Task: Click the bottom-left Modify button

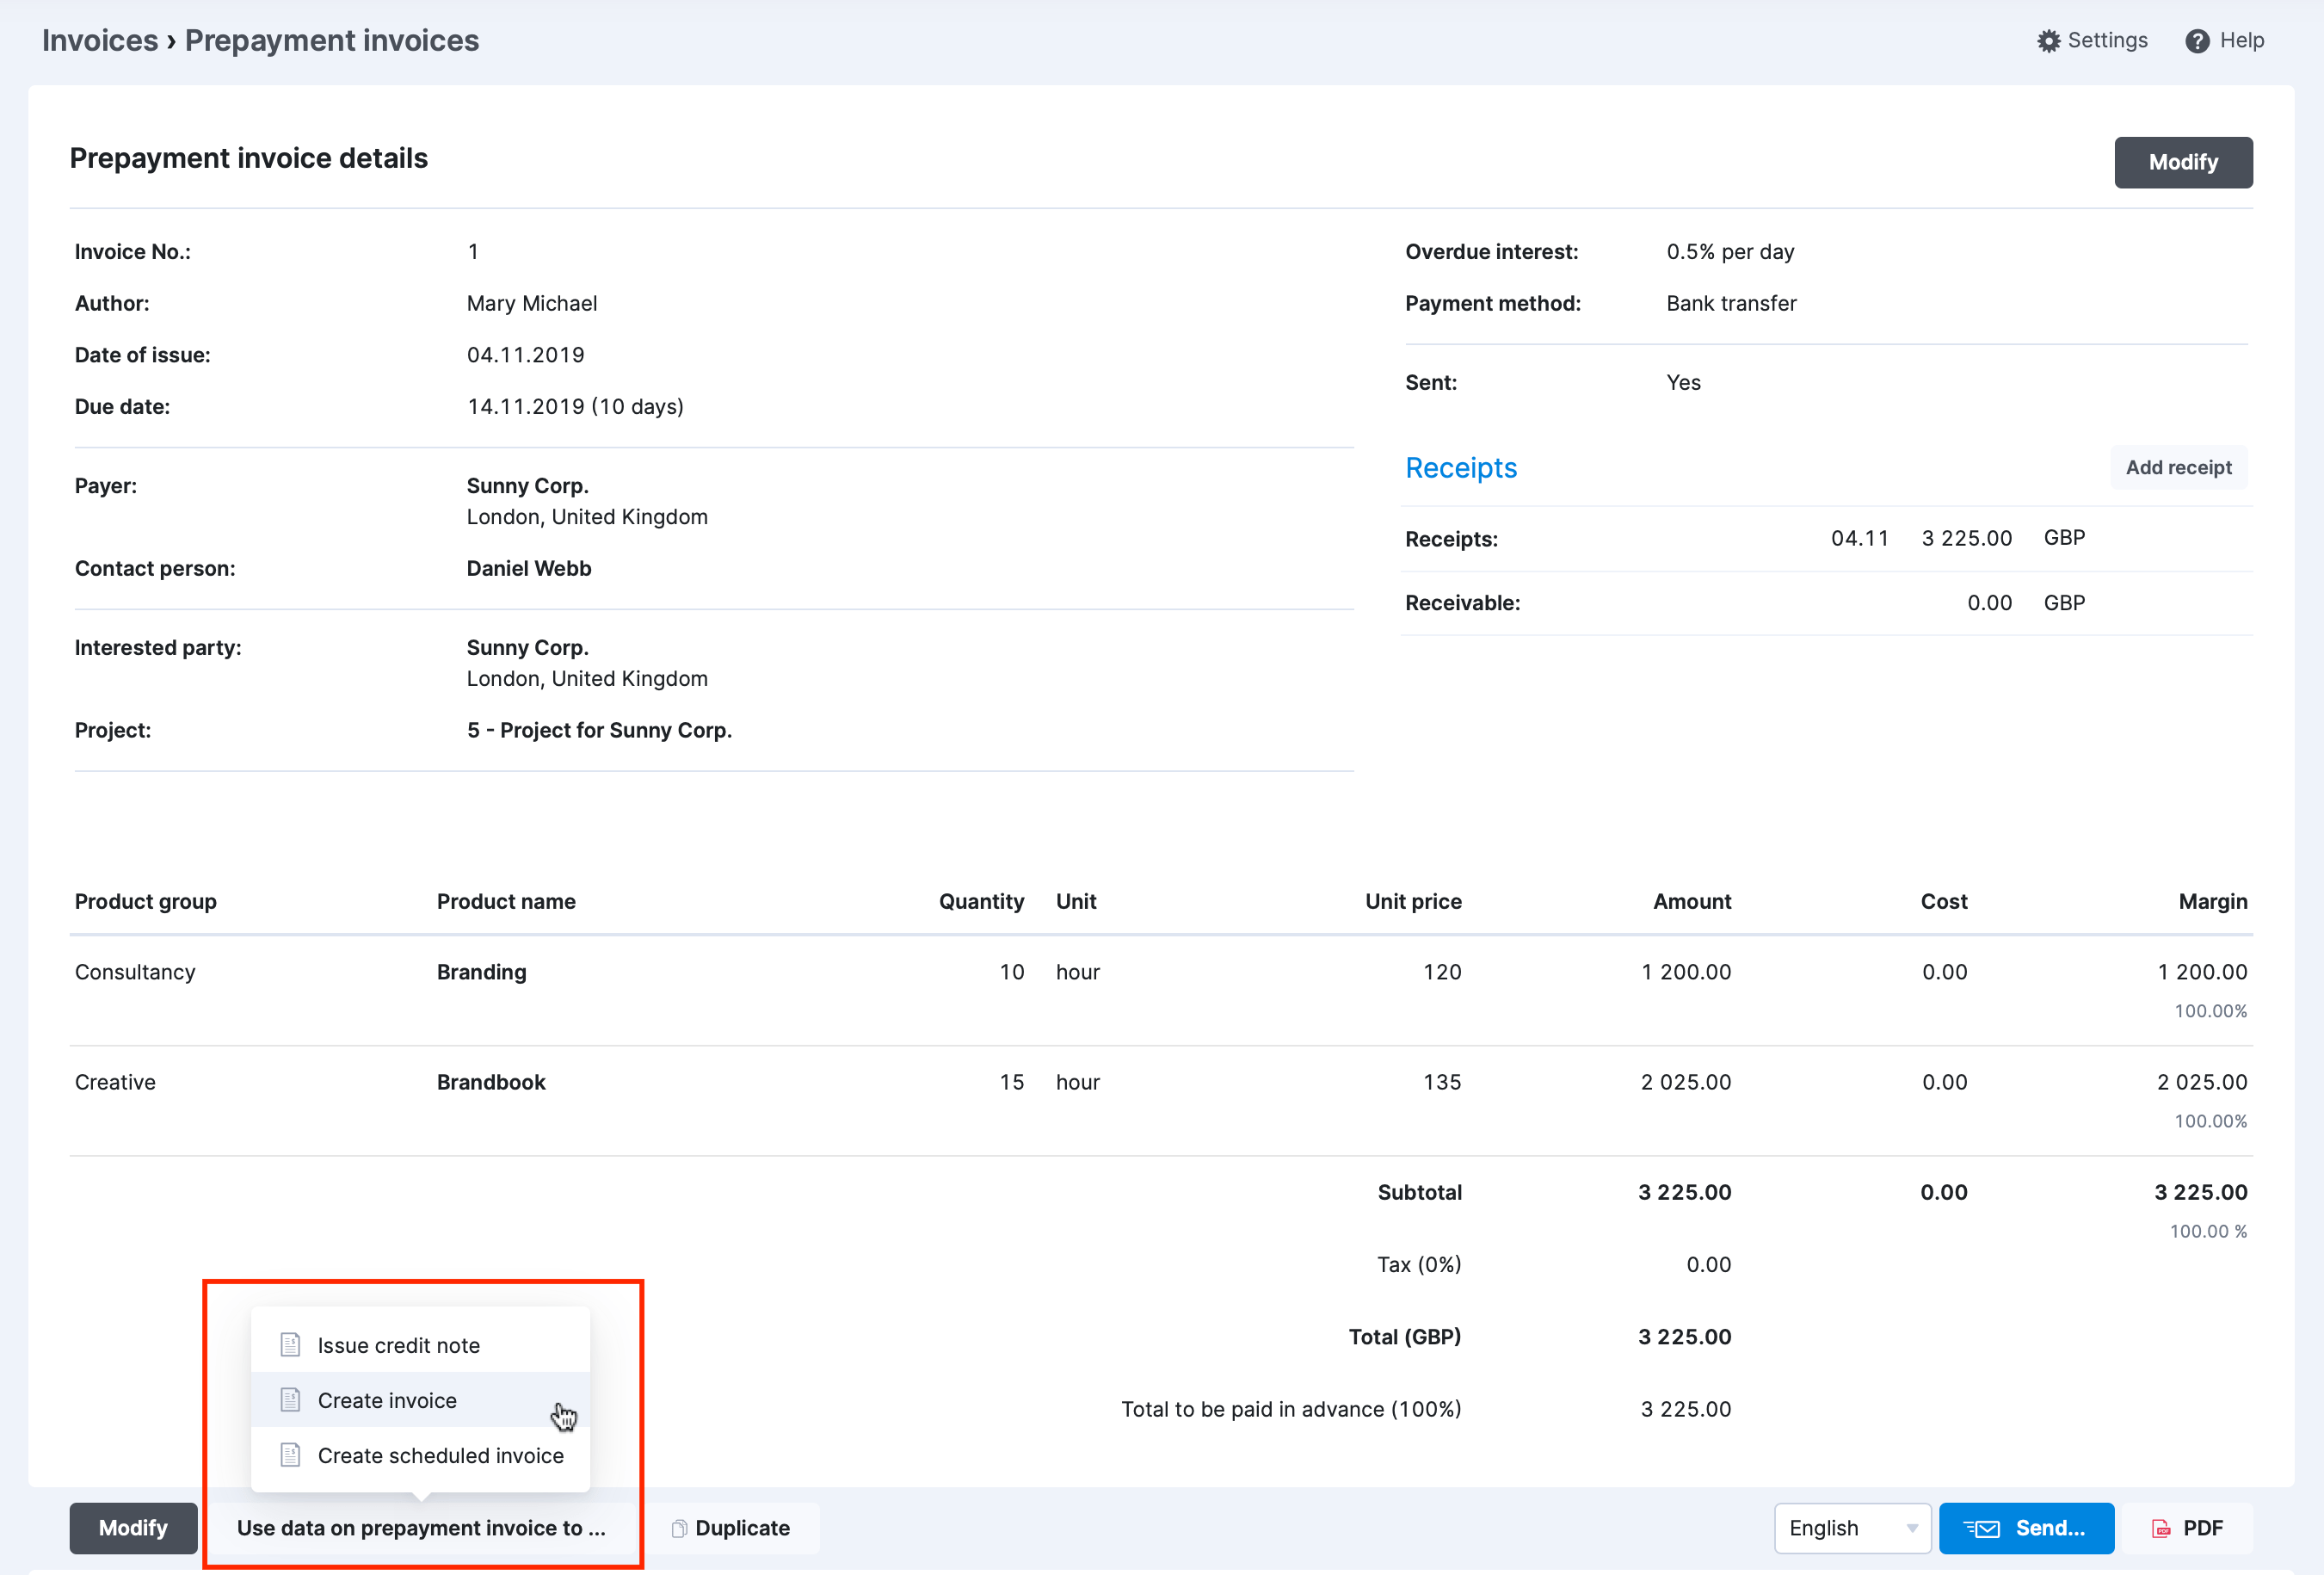Action: point(133,1528)
